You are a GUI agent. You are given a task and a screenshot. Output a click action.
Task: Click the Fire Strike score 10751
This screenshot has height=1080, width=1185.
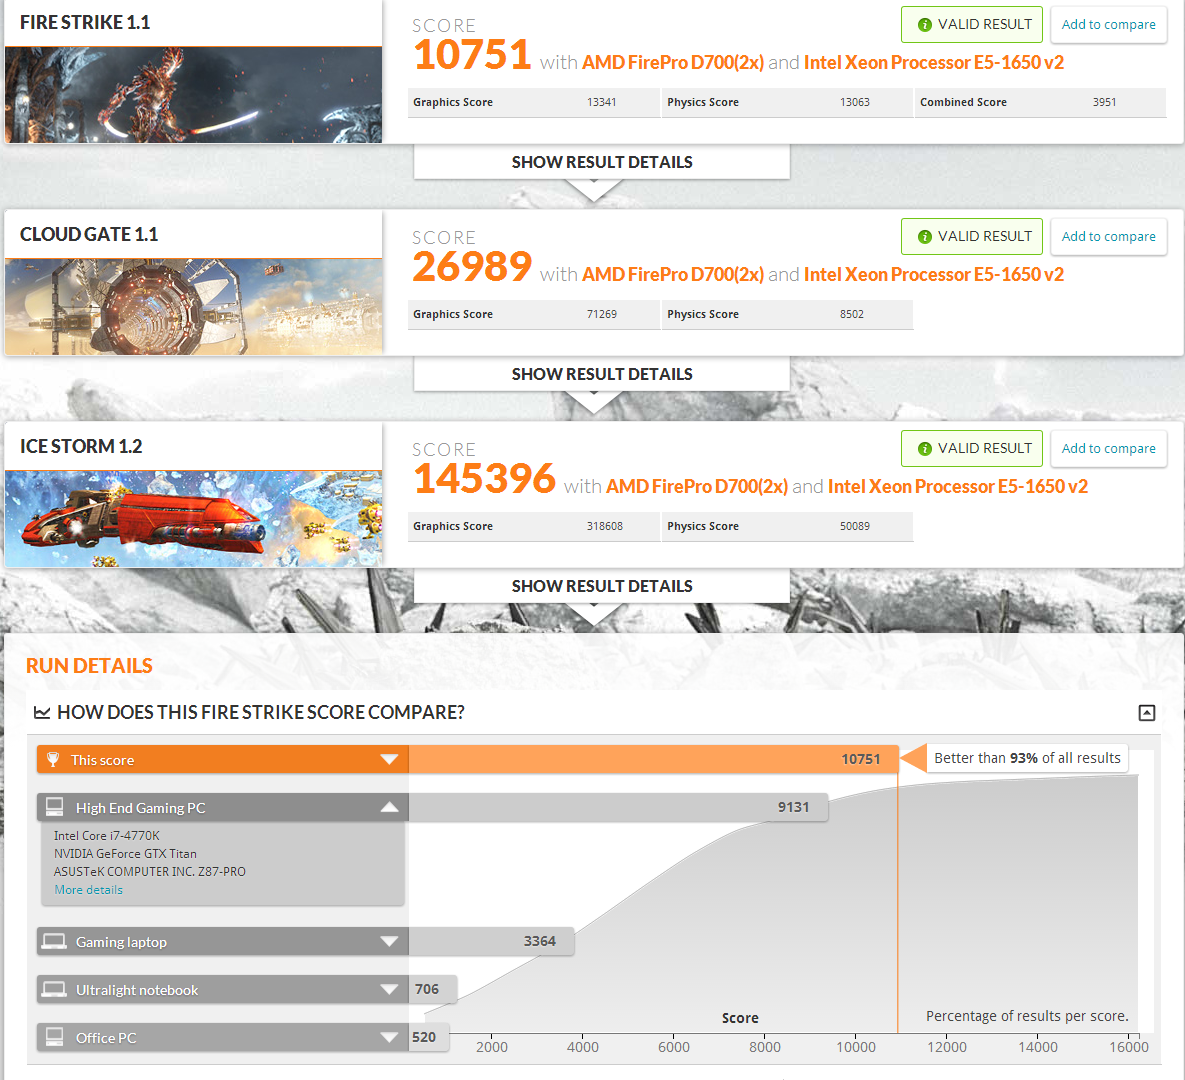click(472, 55)
